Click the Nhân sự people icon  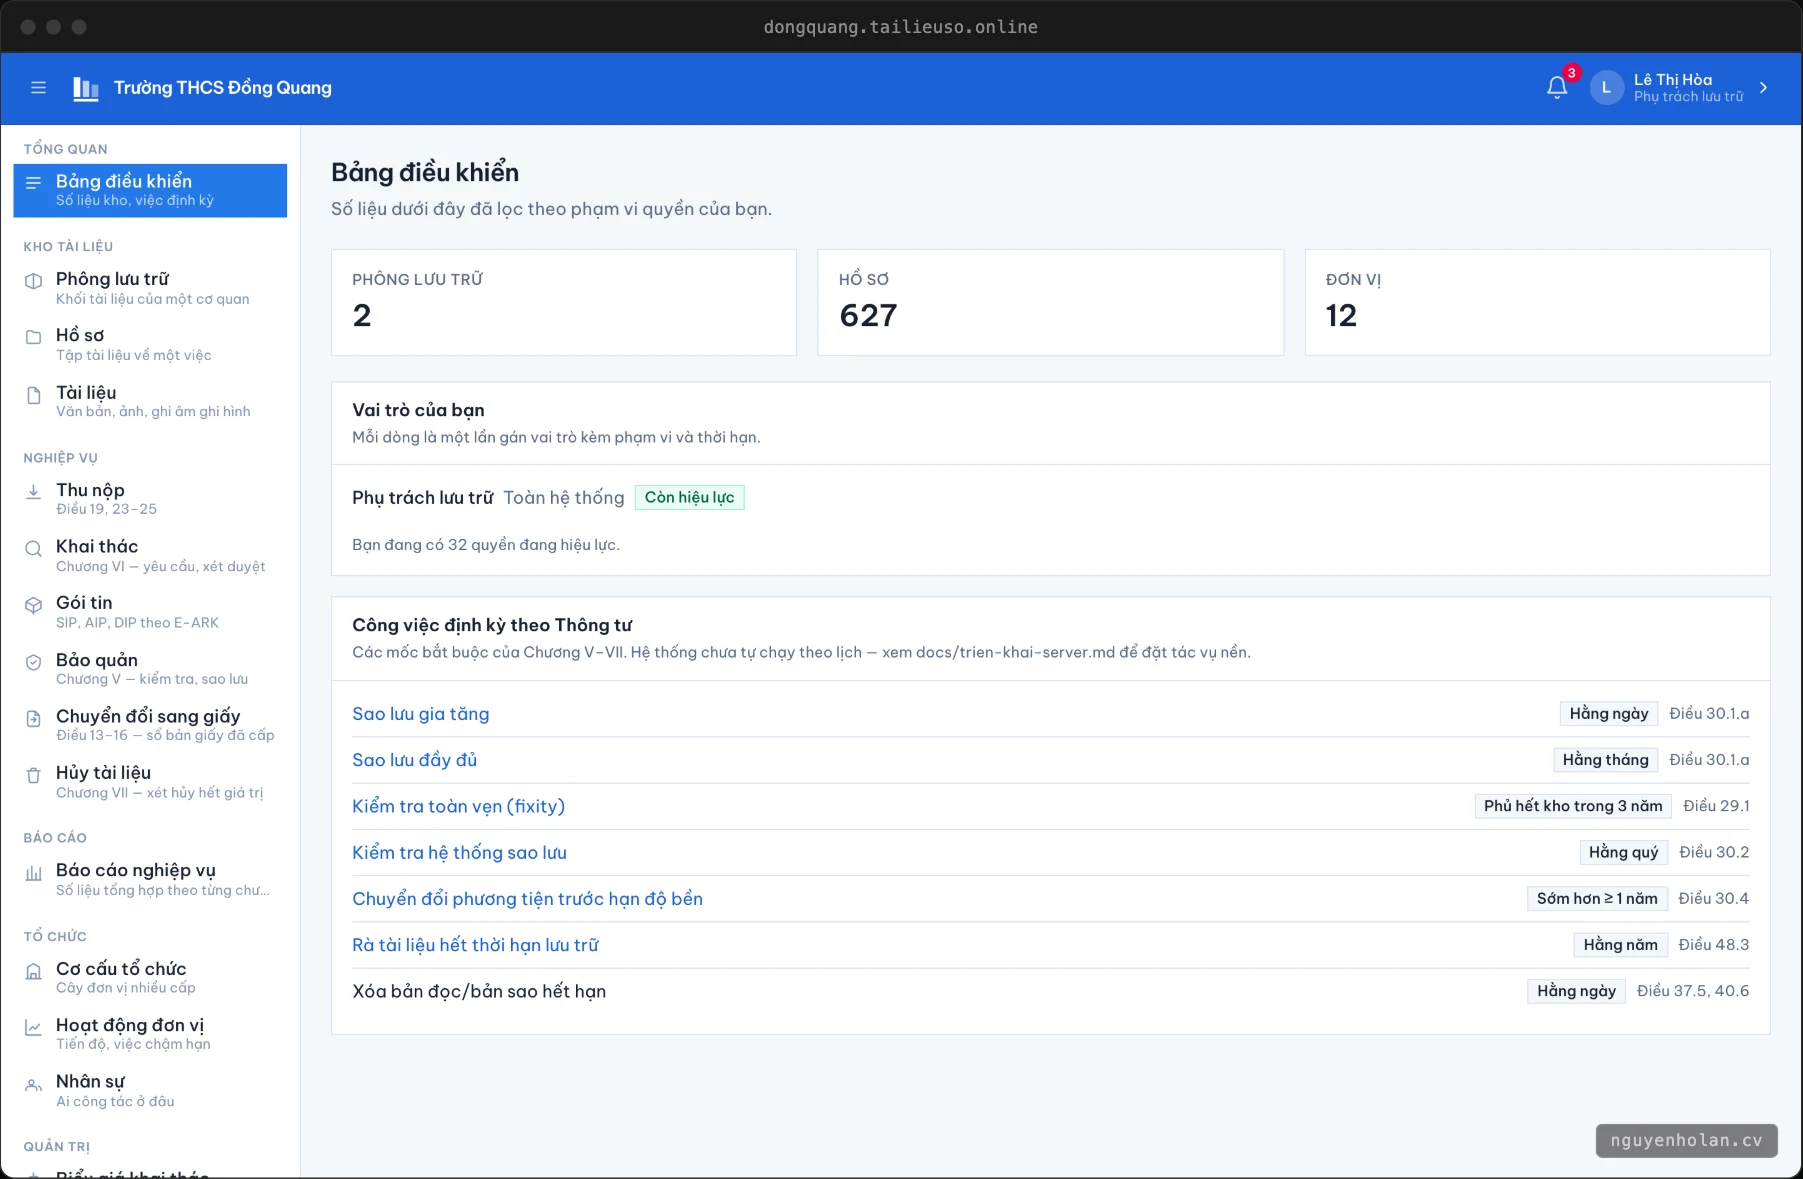(x=34, y=1084)
